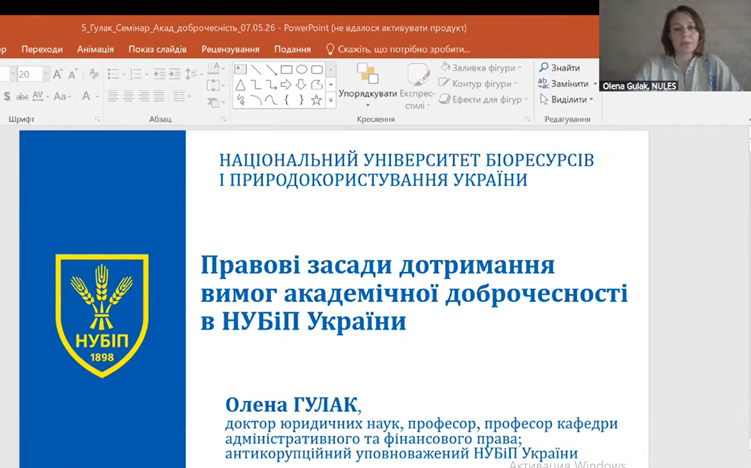Click the Знайти button
751x468 pixels.
559,68
